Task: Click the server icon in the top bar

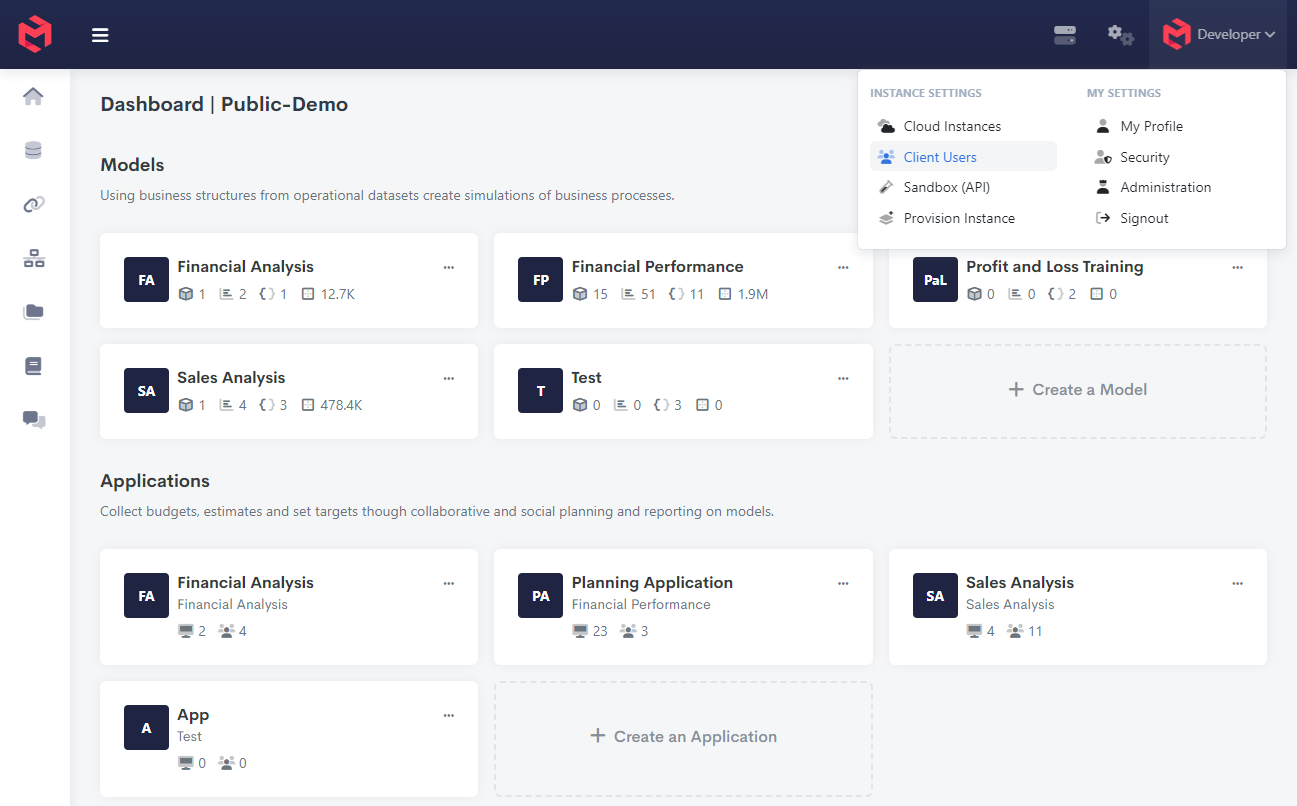Action: 1065,35
